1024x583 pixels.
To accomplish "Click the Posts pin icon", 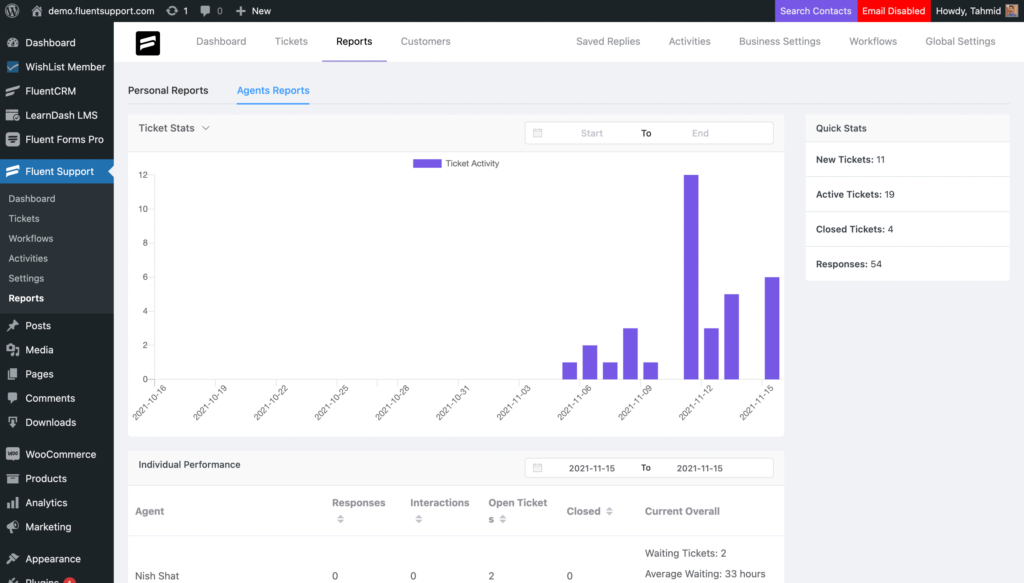I will [x=12, y=325].
